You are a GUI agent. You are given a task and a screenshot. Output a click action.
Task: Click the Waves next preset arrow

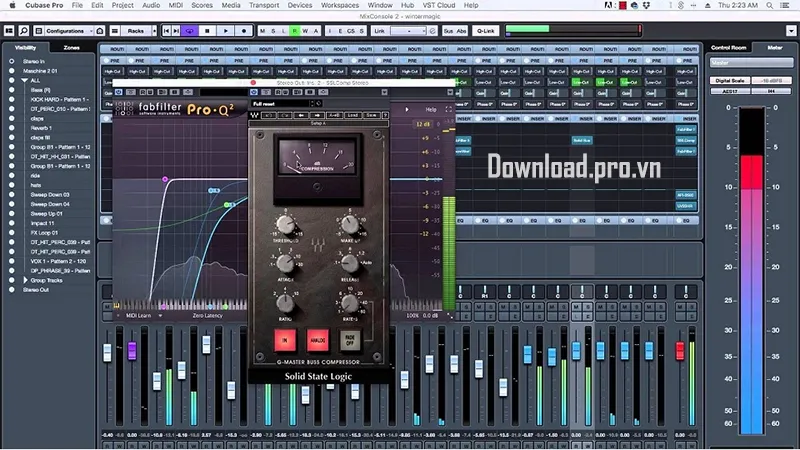317,115
